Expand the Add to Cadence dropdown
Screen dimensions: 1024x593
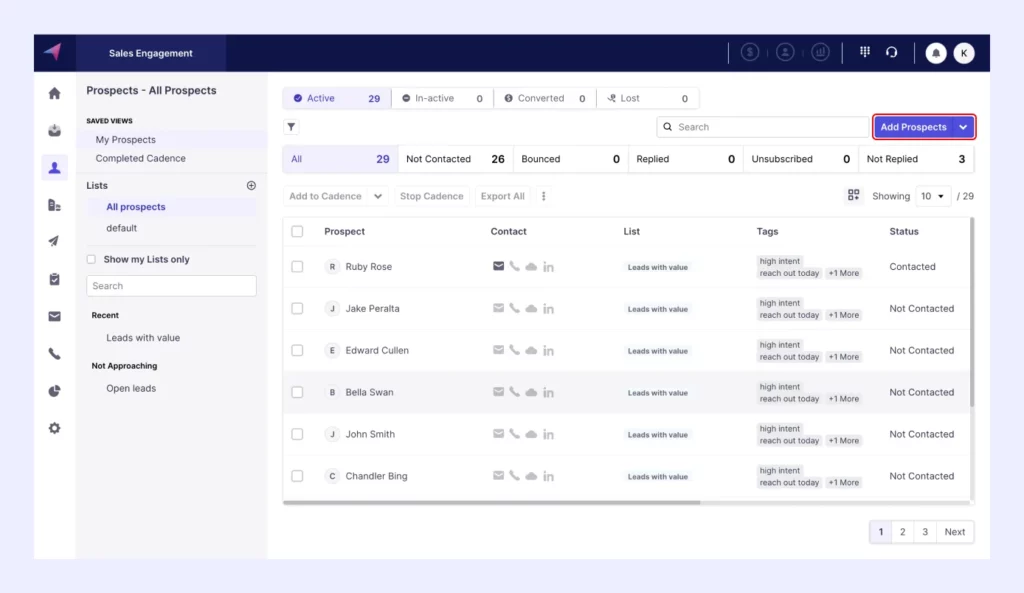tap(378, 196)
